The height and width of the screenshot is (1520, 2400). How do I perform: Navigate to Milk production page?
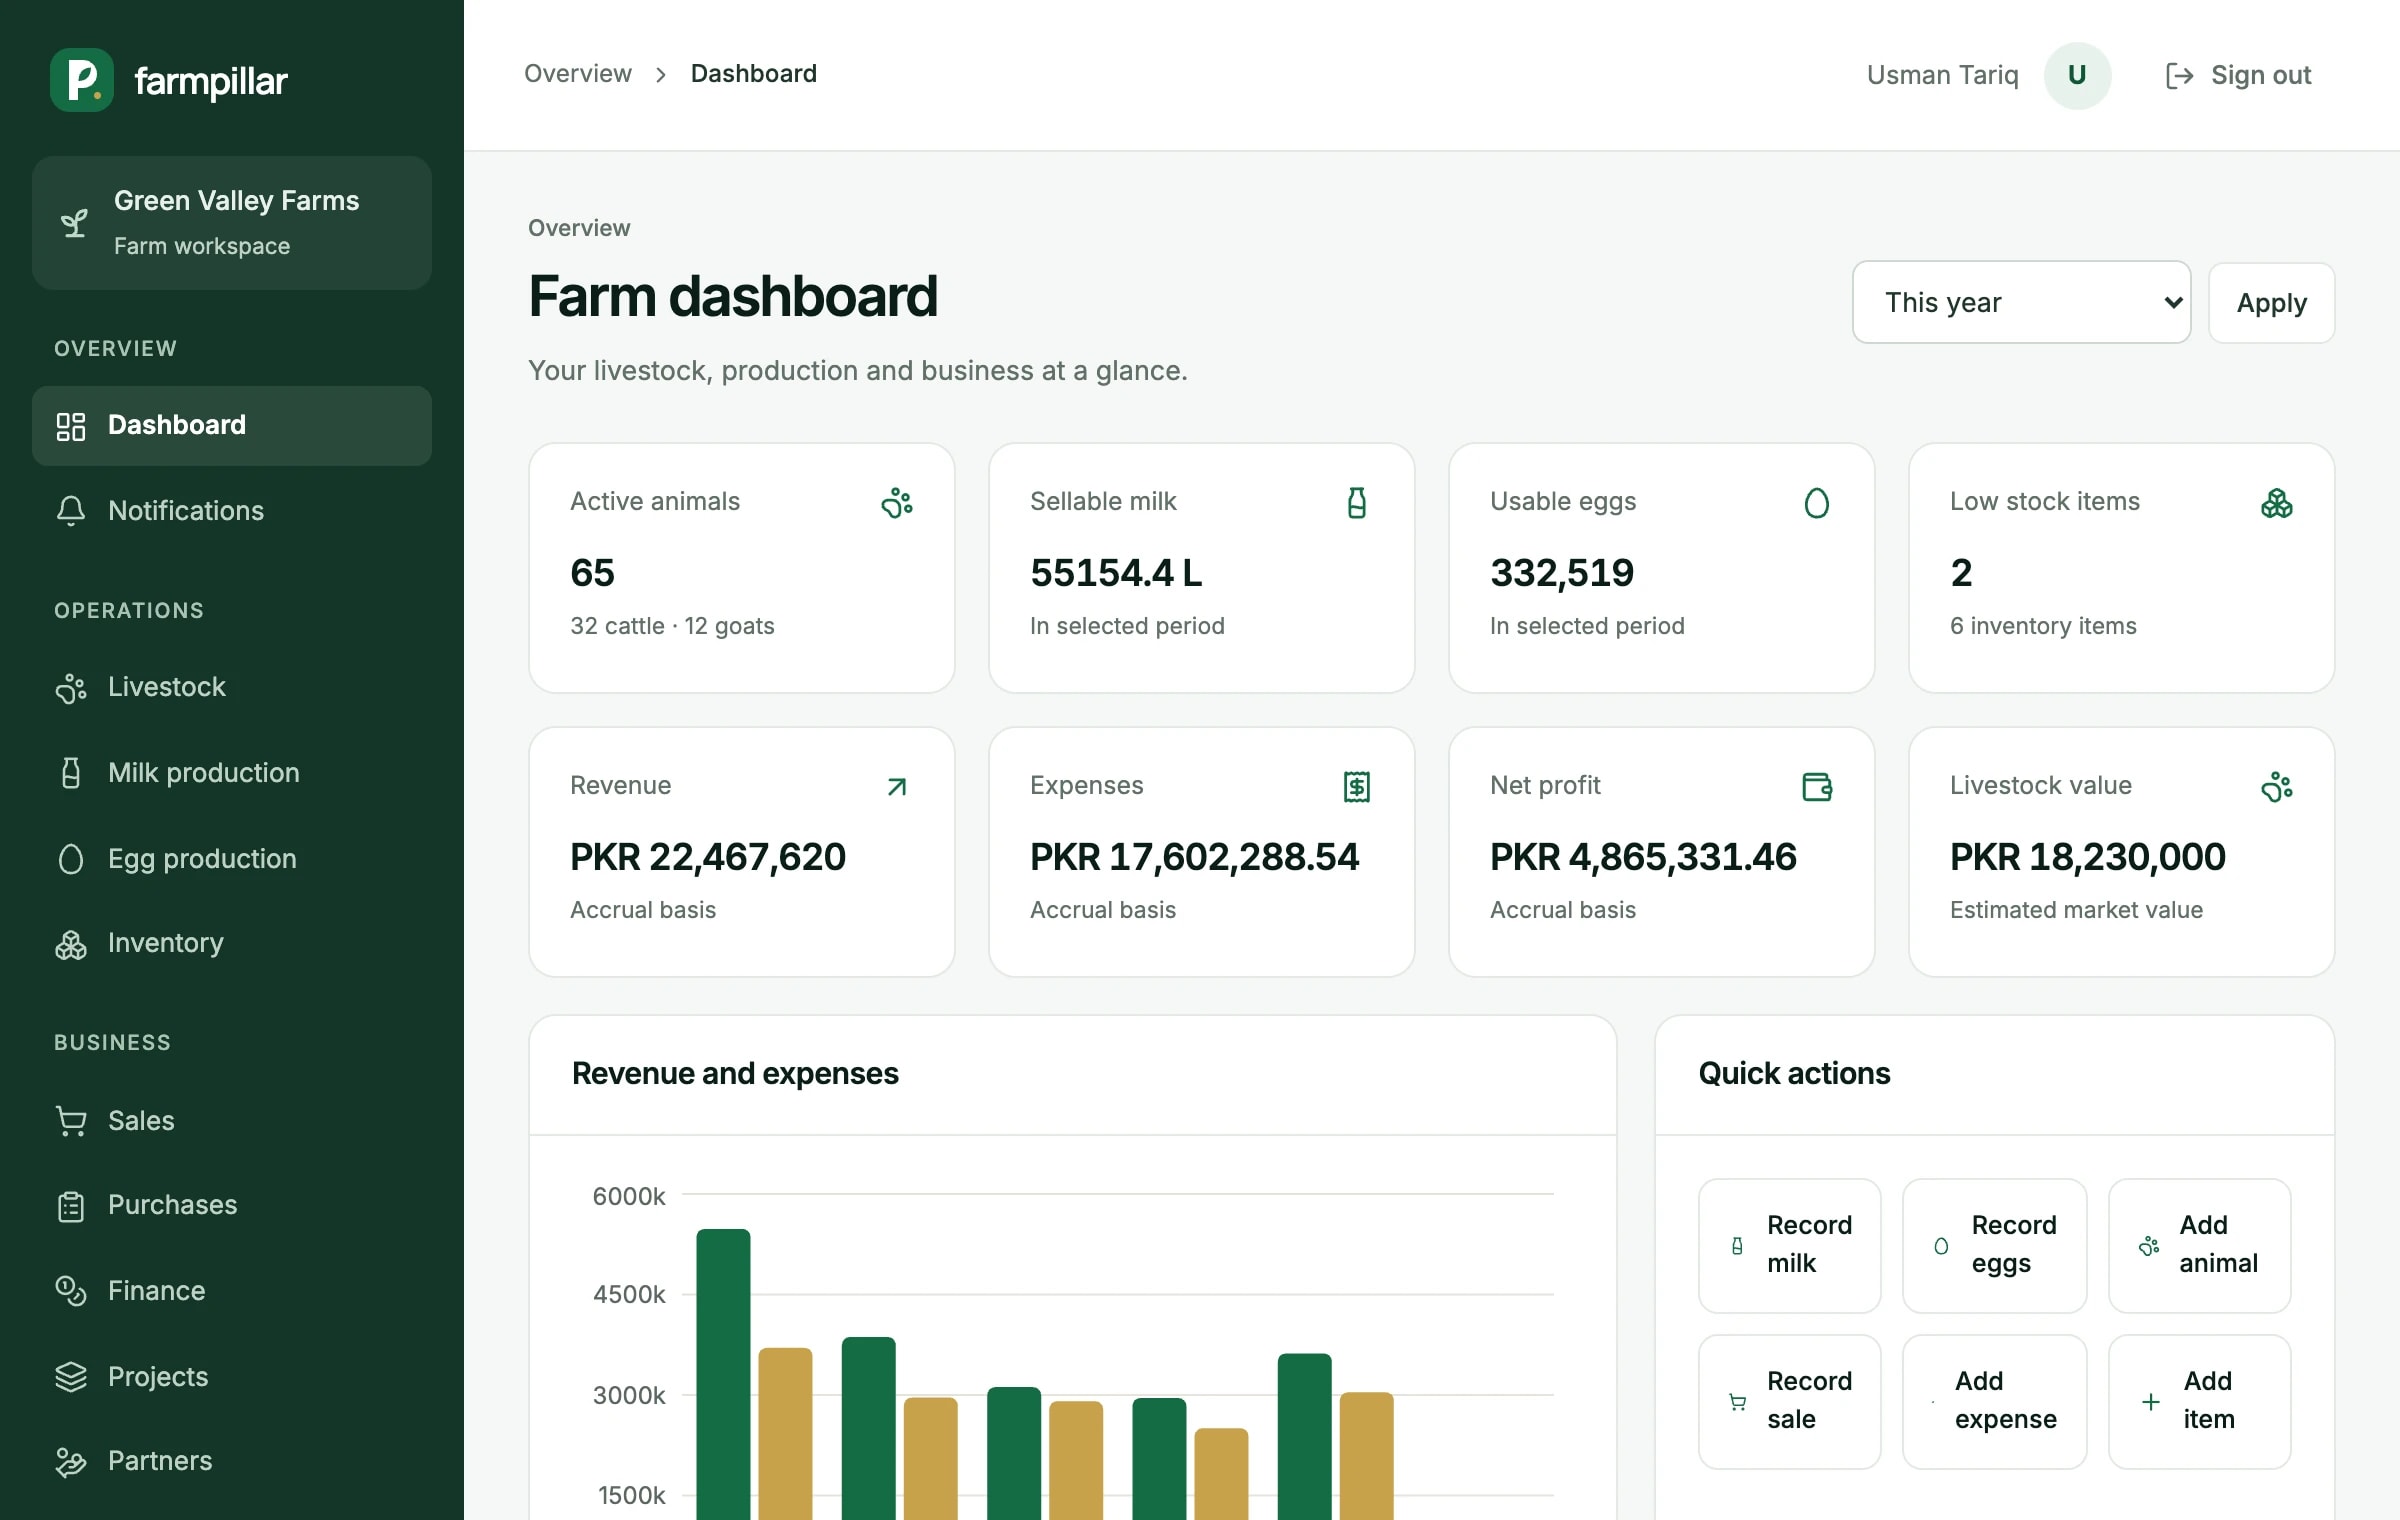(232, 773)
